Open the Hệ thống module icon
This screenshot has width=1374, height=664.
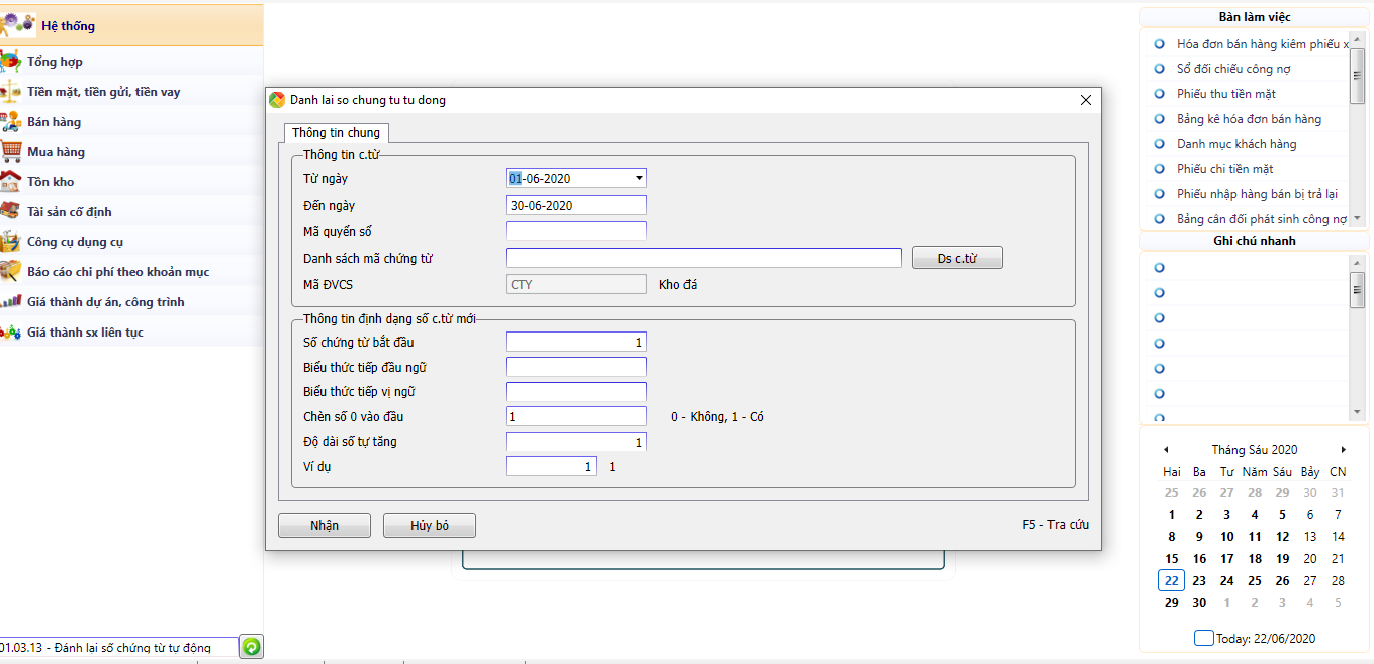(x=18, y=25)
